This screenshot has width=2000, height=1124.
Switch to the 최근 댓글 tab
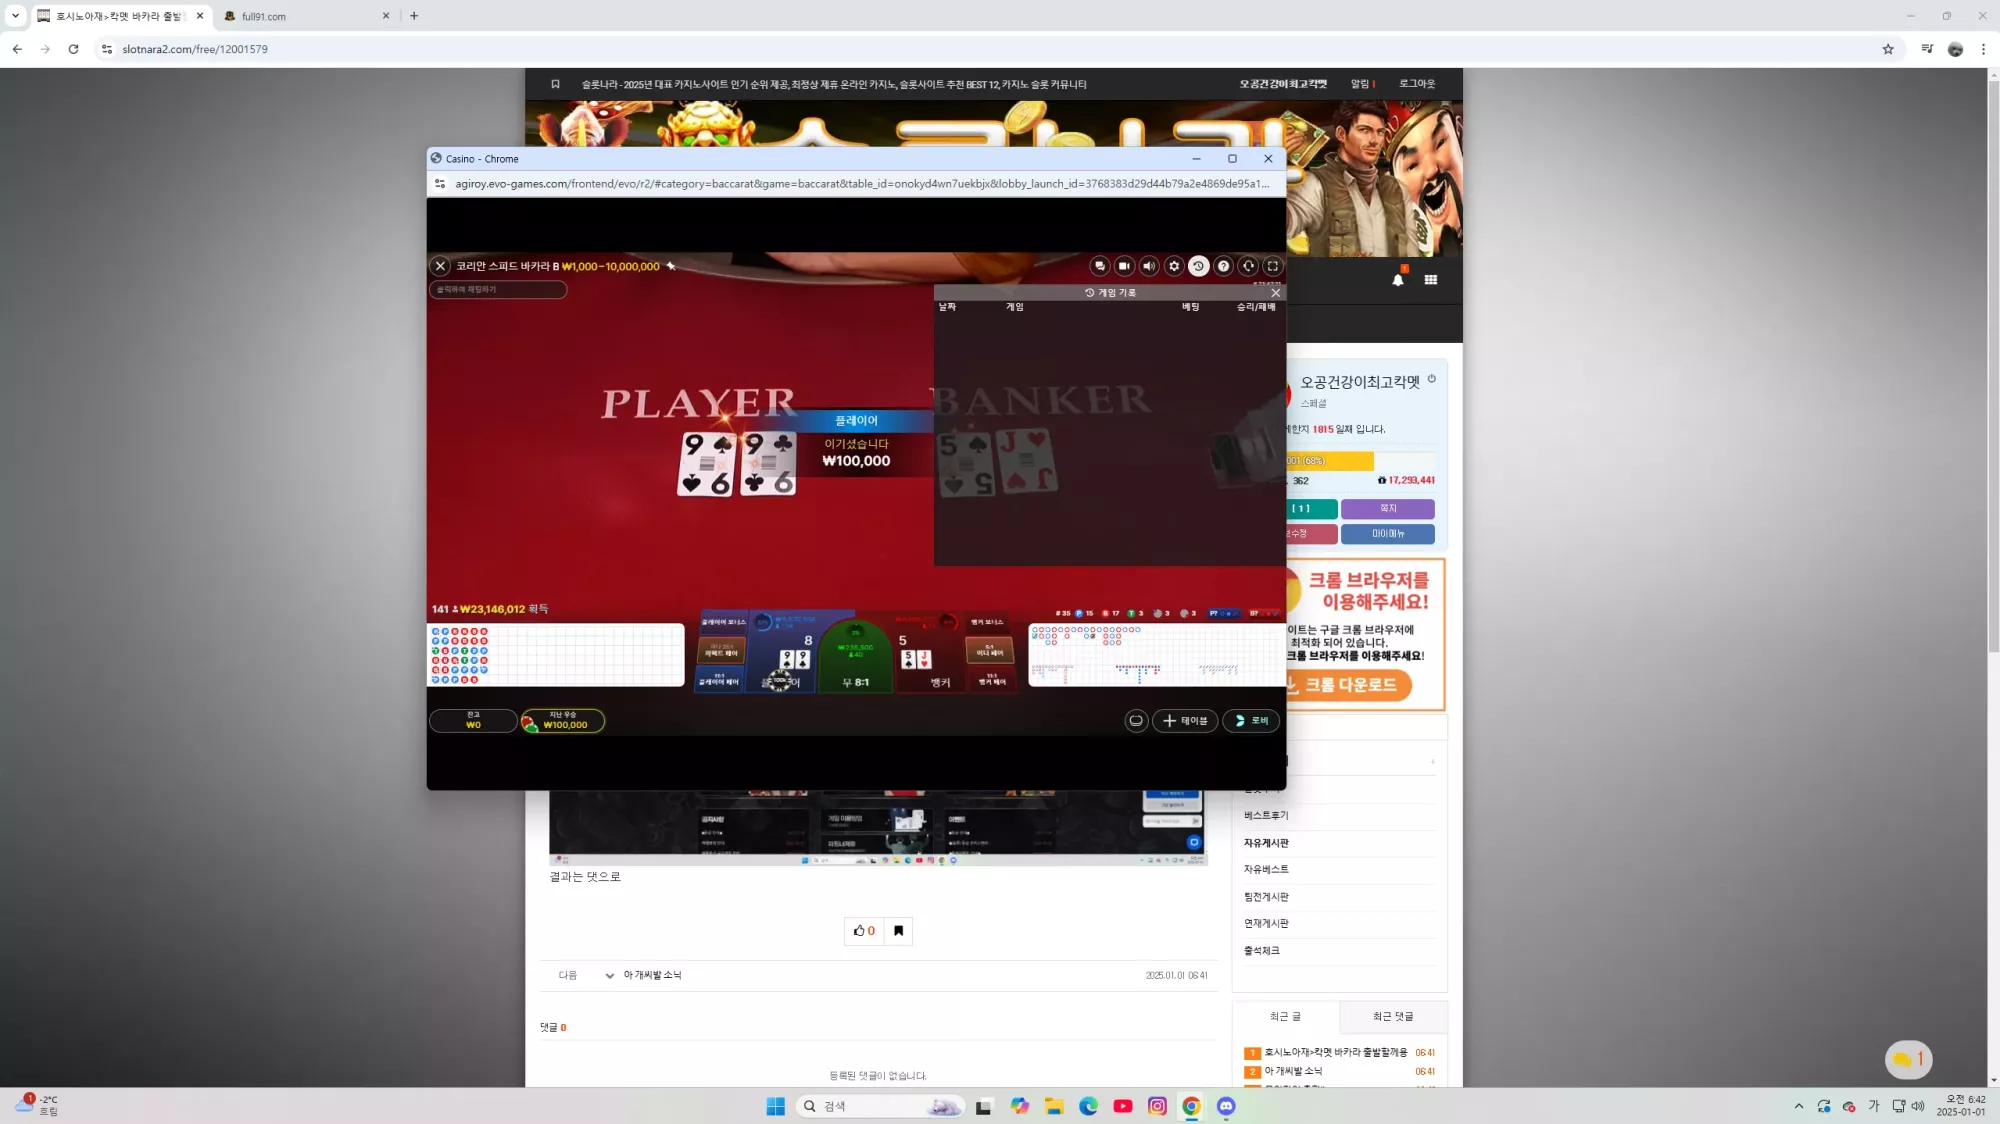pyautogui.click(x=1393, y=1016)
